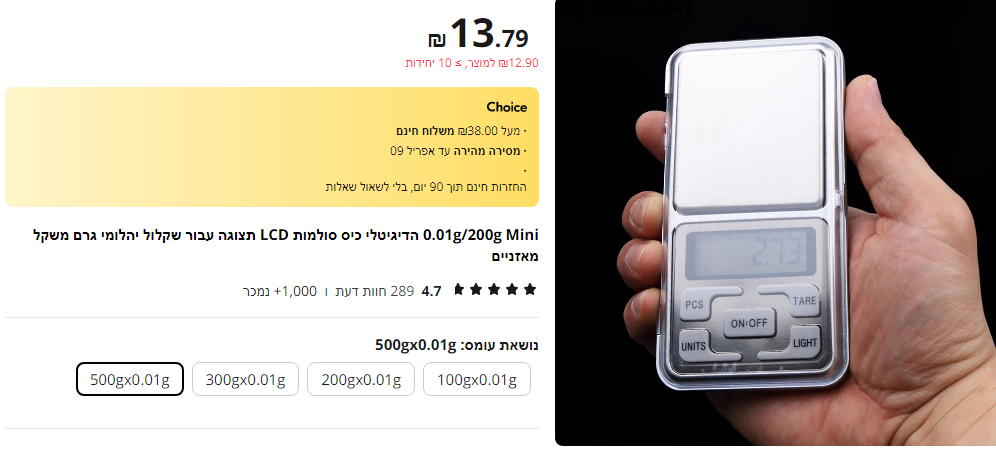Choose the 100gx0.01g capacity option
This screenshot has height=452, width=996.
point(476,379)
